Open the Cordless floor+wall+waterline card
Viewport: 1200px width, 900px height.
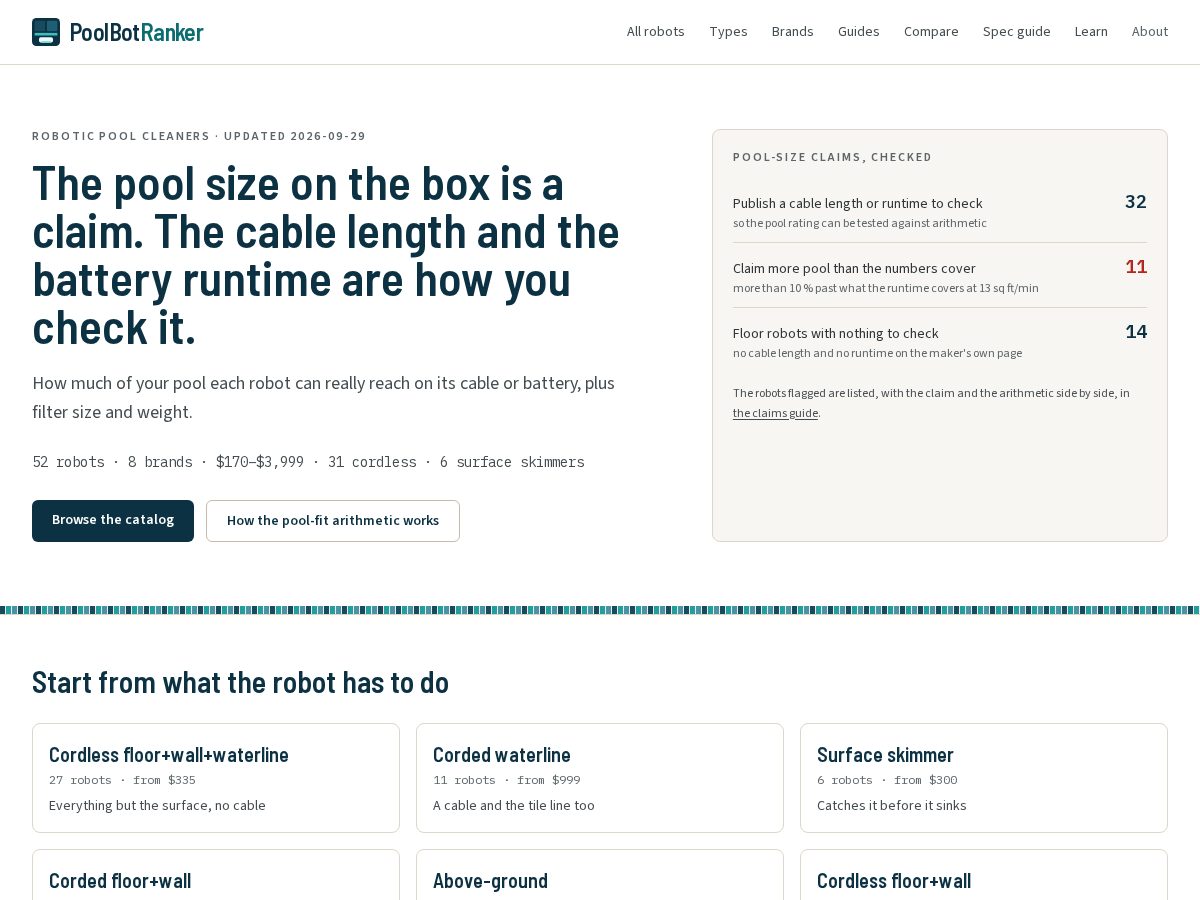[216, 778]
